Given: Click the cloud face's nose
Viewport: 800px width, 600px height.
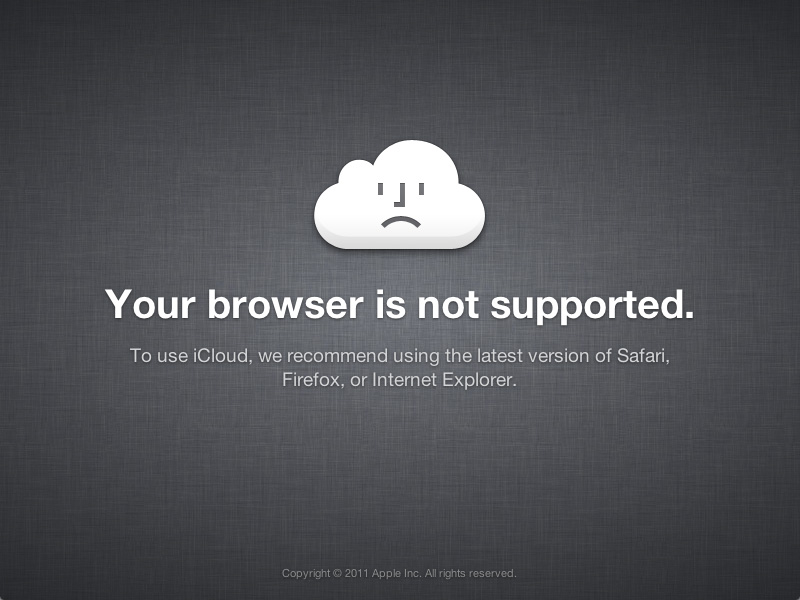Looking at the screenshot, I should coord(400,195).
